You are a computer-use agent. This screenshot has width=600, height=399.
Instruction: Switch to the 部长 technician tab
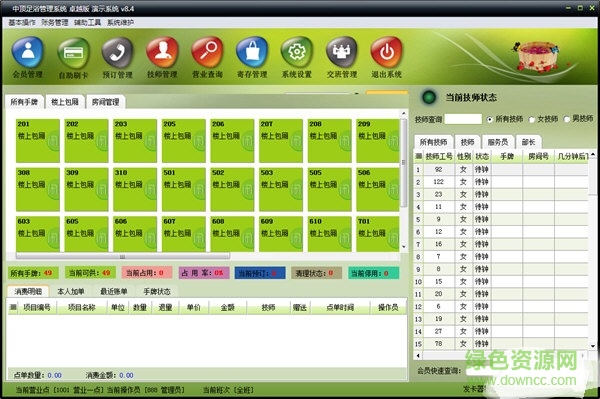tap(528, 142)
